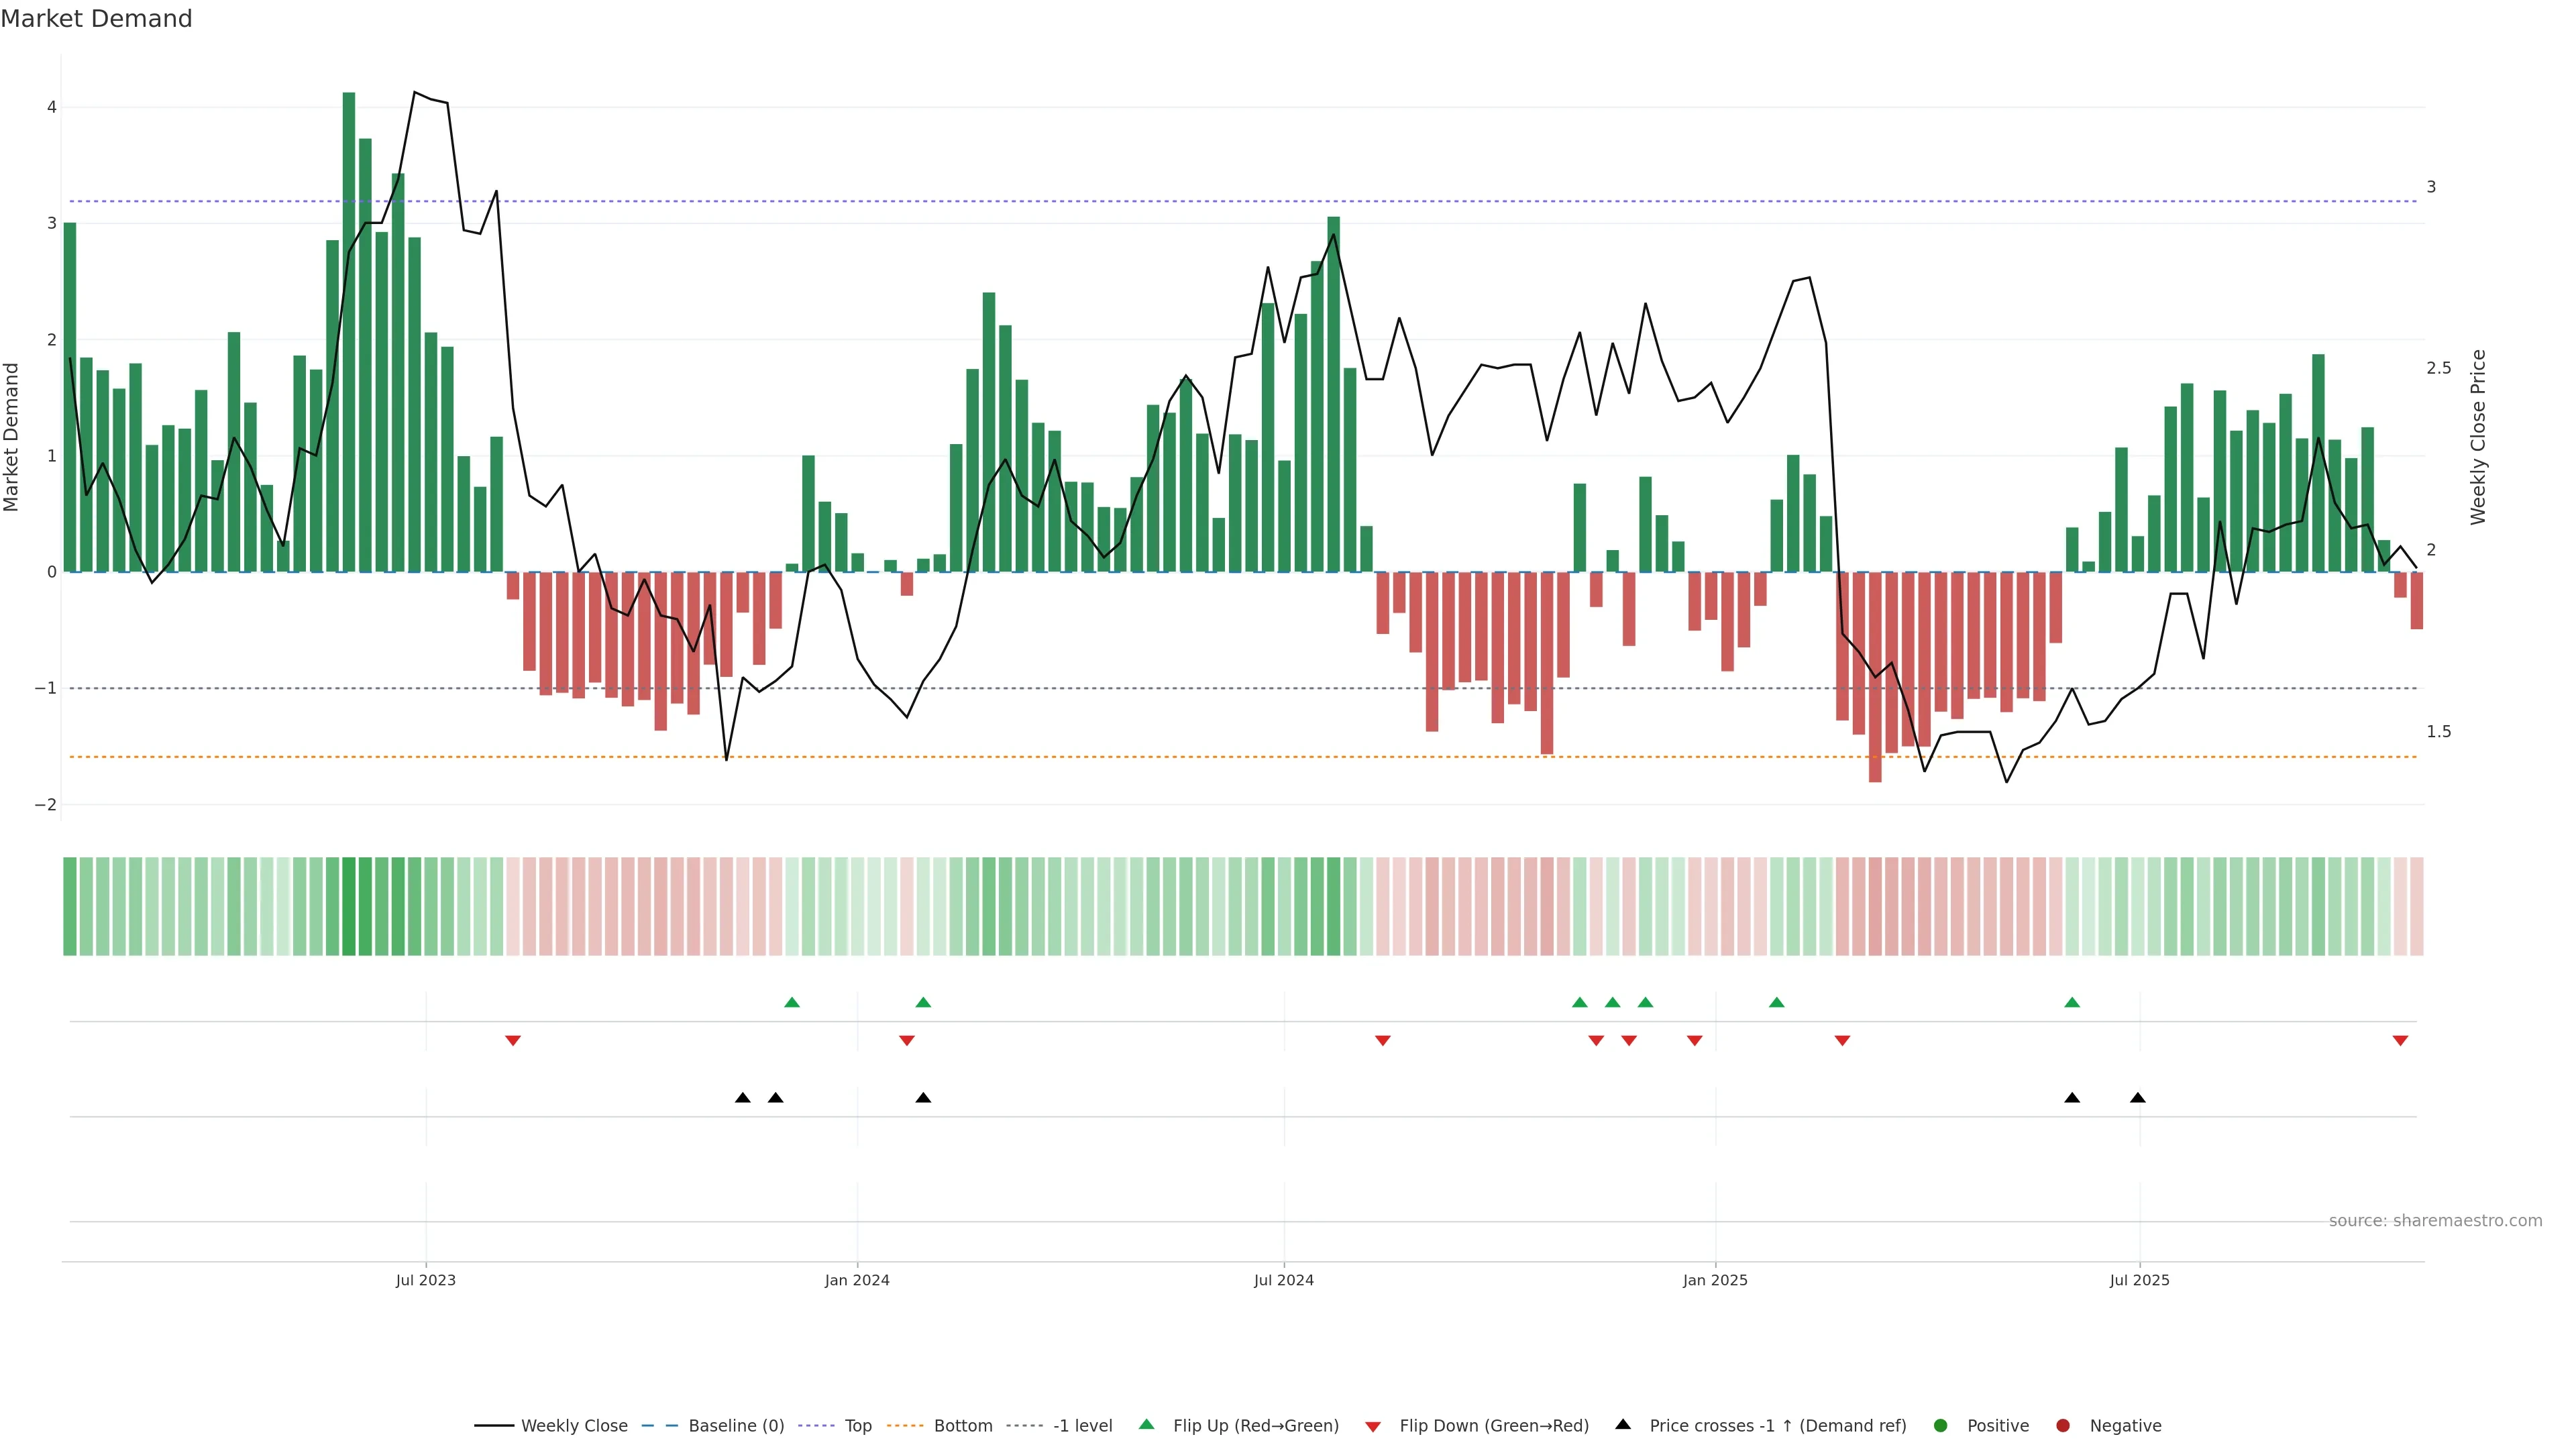Click the first green flip-up triangle marker

(x=792, y=1003)
